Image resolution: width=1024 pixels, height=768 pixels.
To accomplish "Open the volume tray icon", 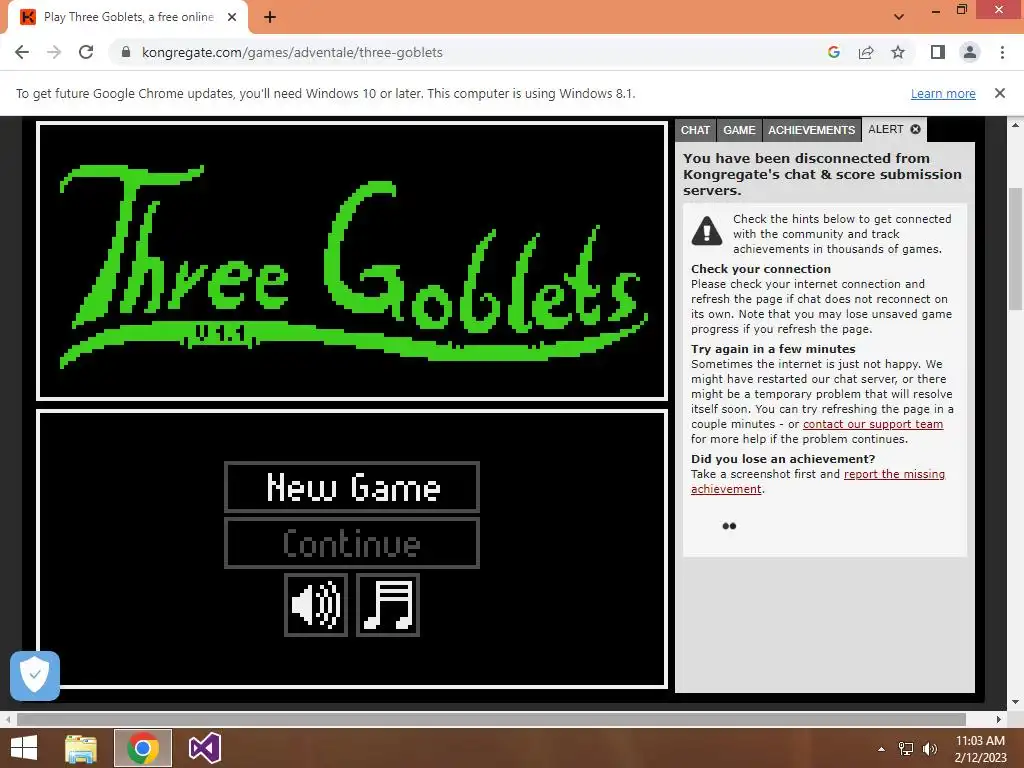I will 930,749.
